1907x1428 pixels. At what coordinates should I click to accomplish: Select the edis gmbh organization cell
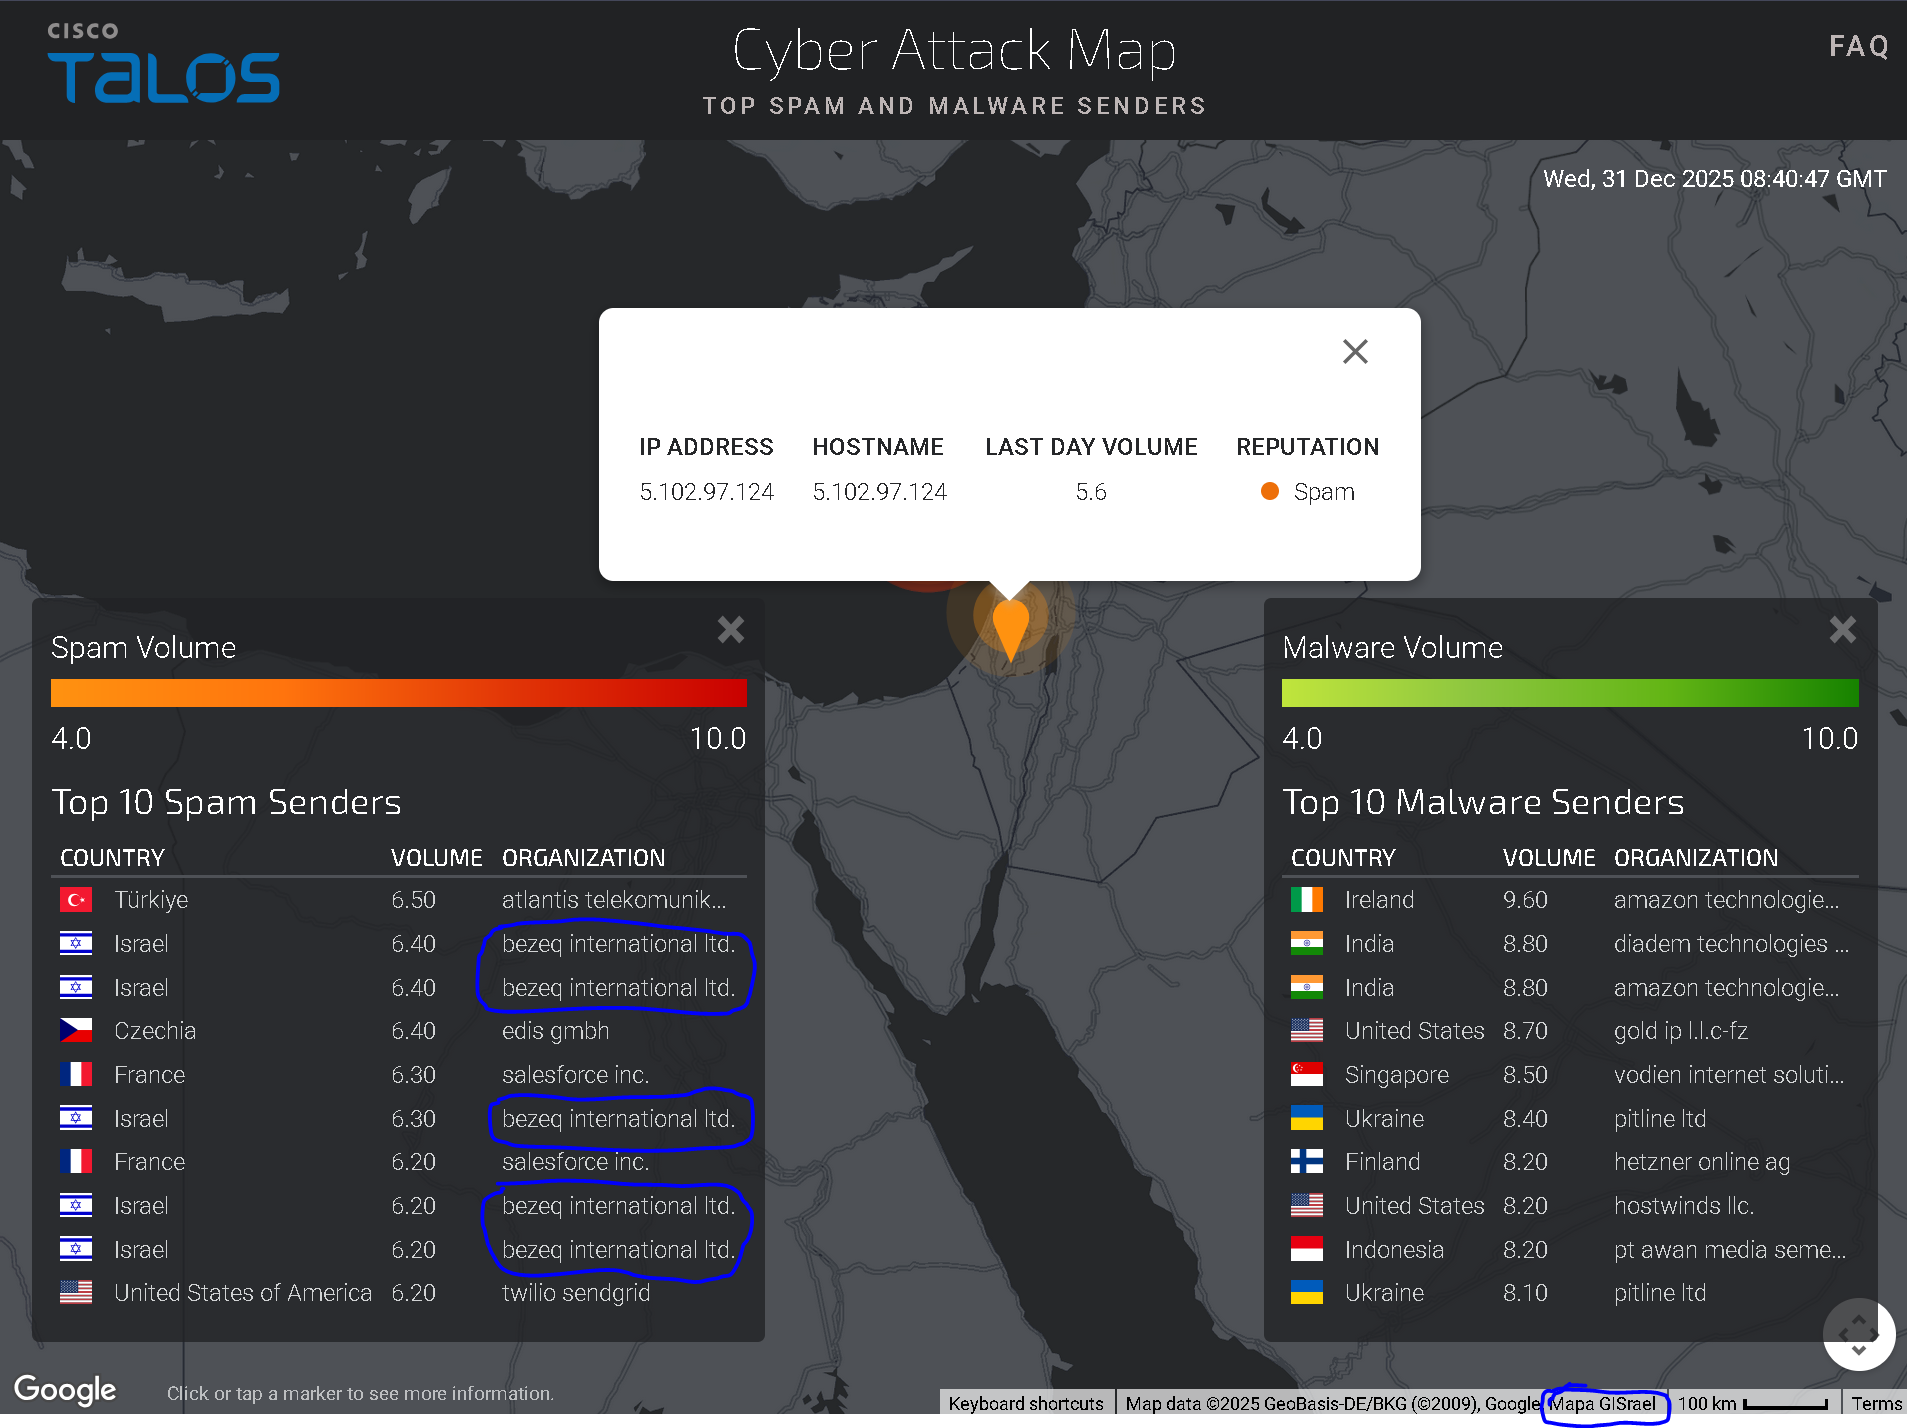[x=555, y=1031]
